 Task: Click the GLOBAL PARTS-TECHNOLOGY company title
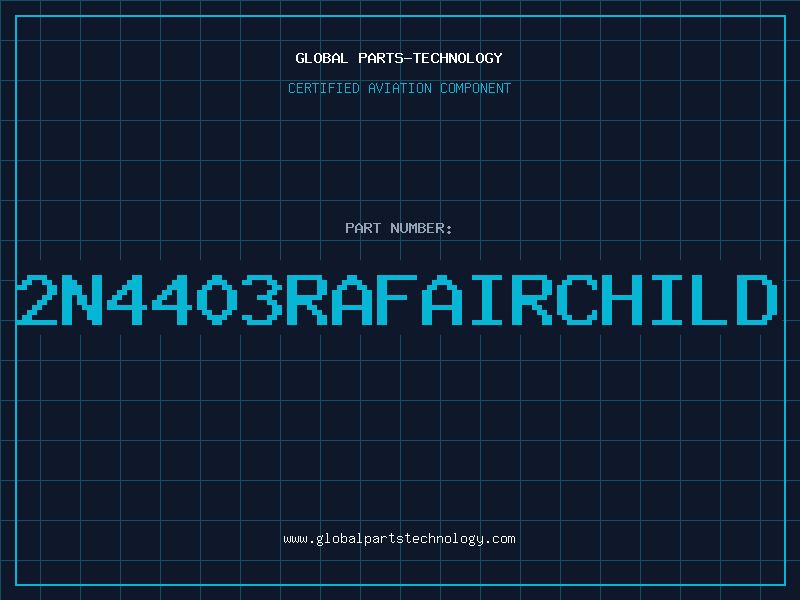[x=399, y=58]
